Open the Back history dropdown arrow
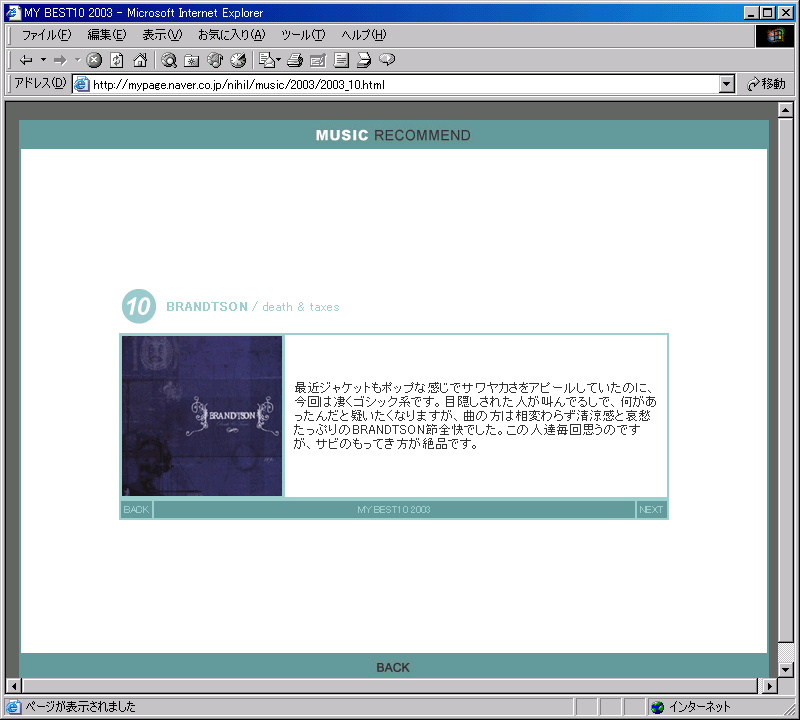The height and width of the screenshot is (720, 800). [x=43, y=60]
